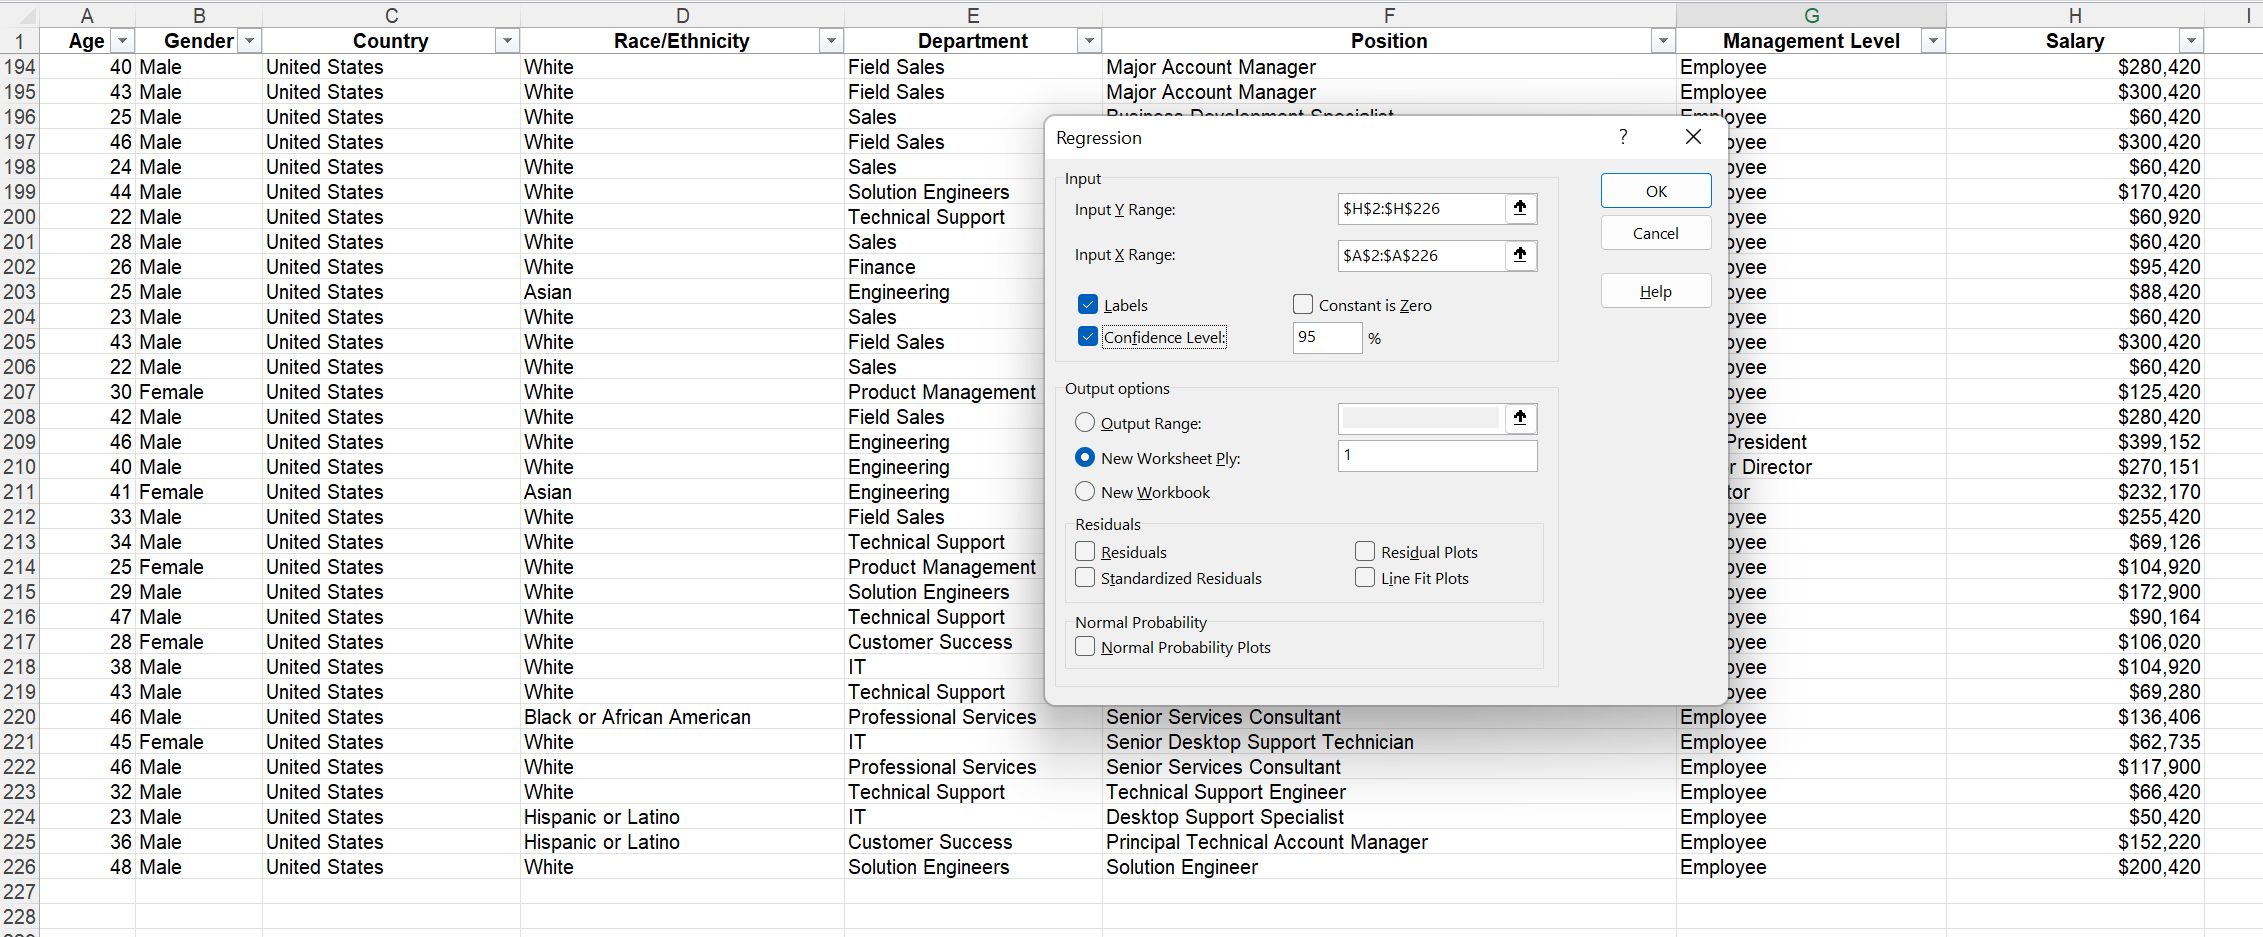Click the Help button in Regression dialog
This screenshot has height=937, width=2263.
coord(1656,291)
